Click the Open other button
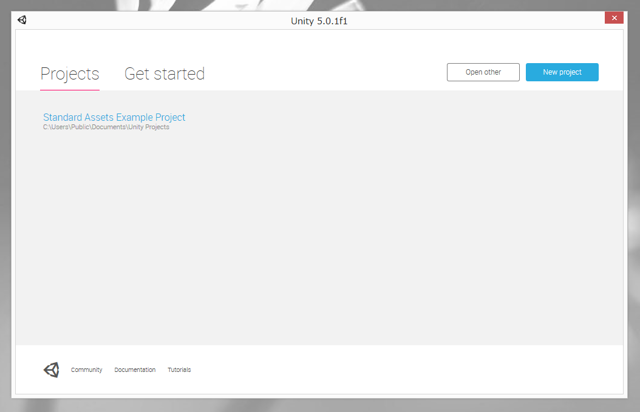 483,72
